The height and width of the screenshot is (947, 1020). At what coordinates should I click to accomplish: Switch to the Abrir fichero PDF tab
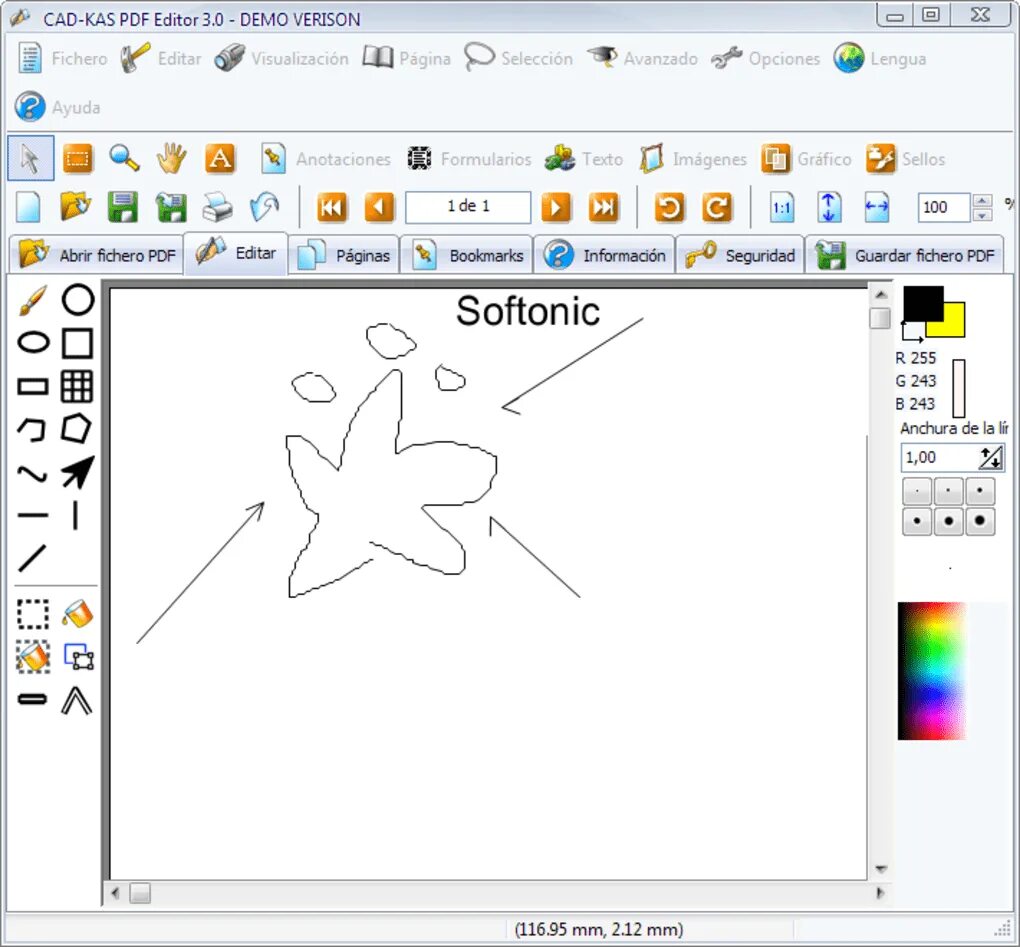[96, 255]
